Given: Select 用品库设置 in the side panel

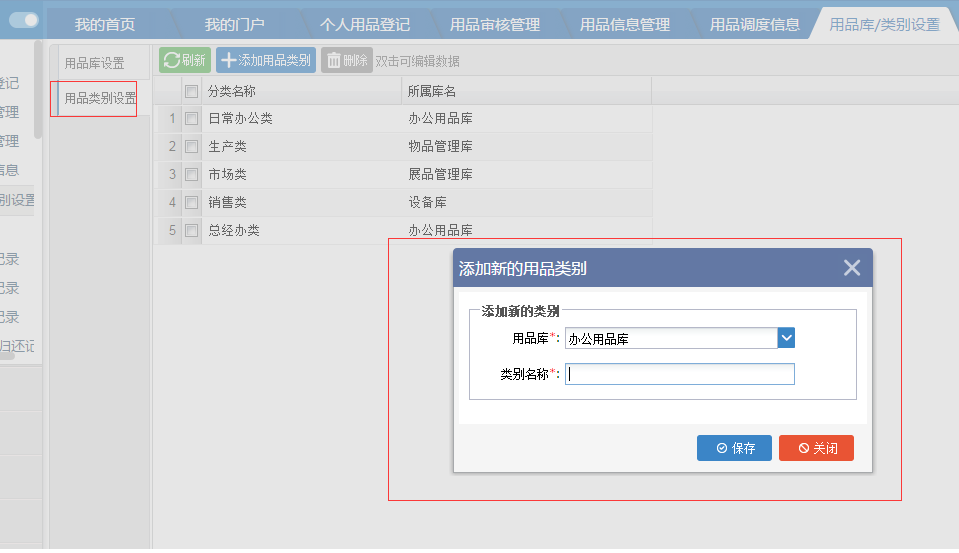Looking at the screenshot, I should [95, 63].
